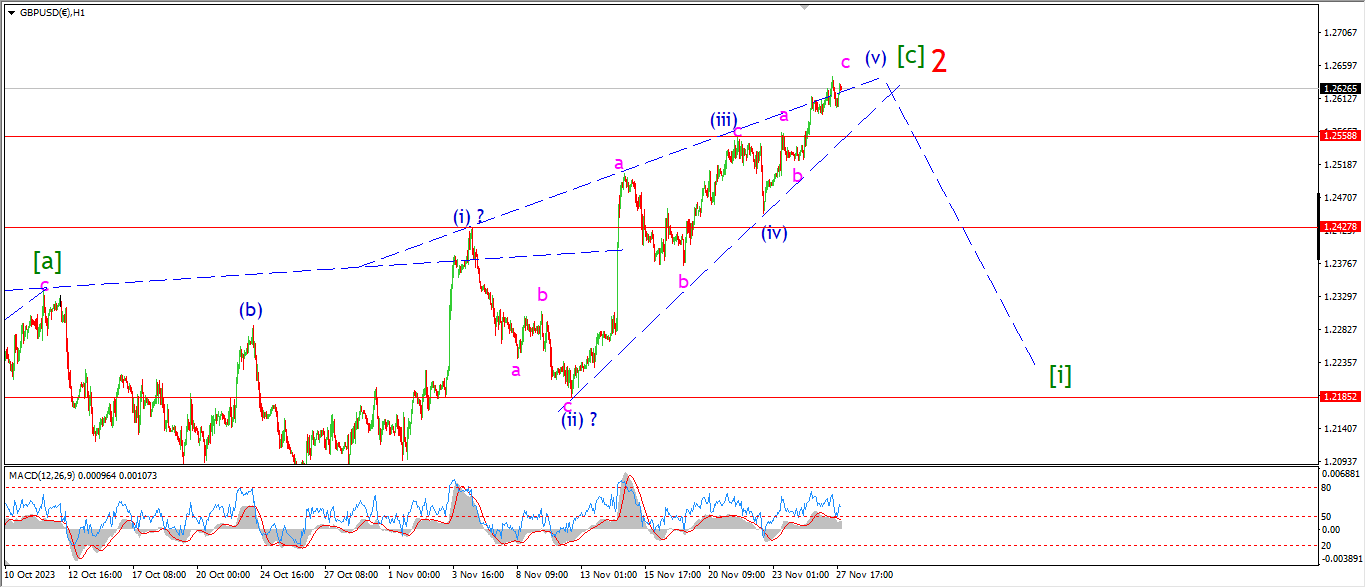The height and width of the screenshot is (588, 1366).
Task: Select the blue (ii) ? wave label
Action: [579, 420]
